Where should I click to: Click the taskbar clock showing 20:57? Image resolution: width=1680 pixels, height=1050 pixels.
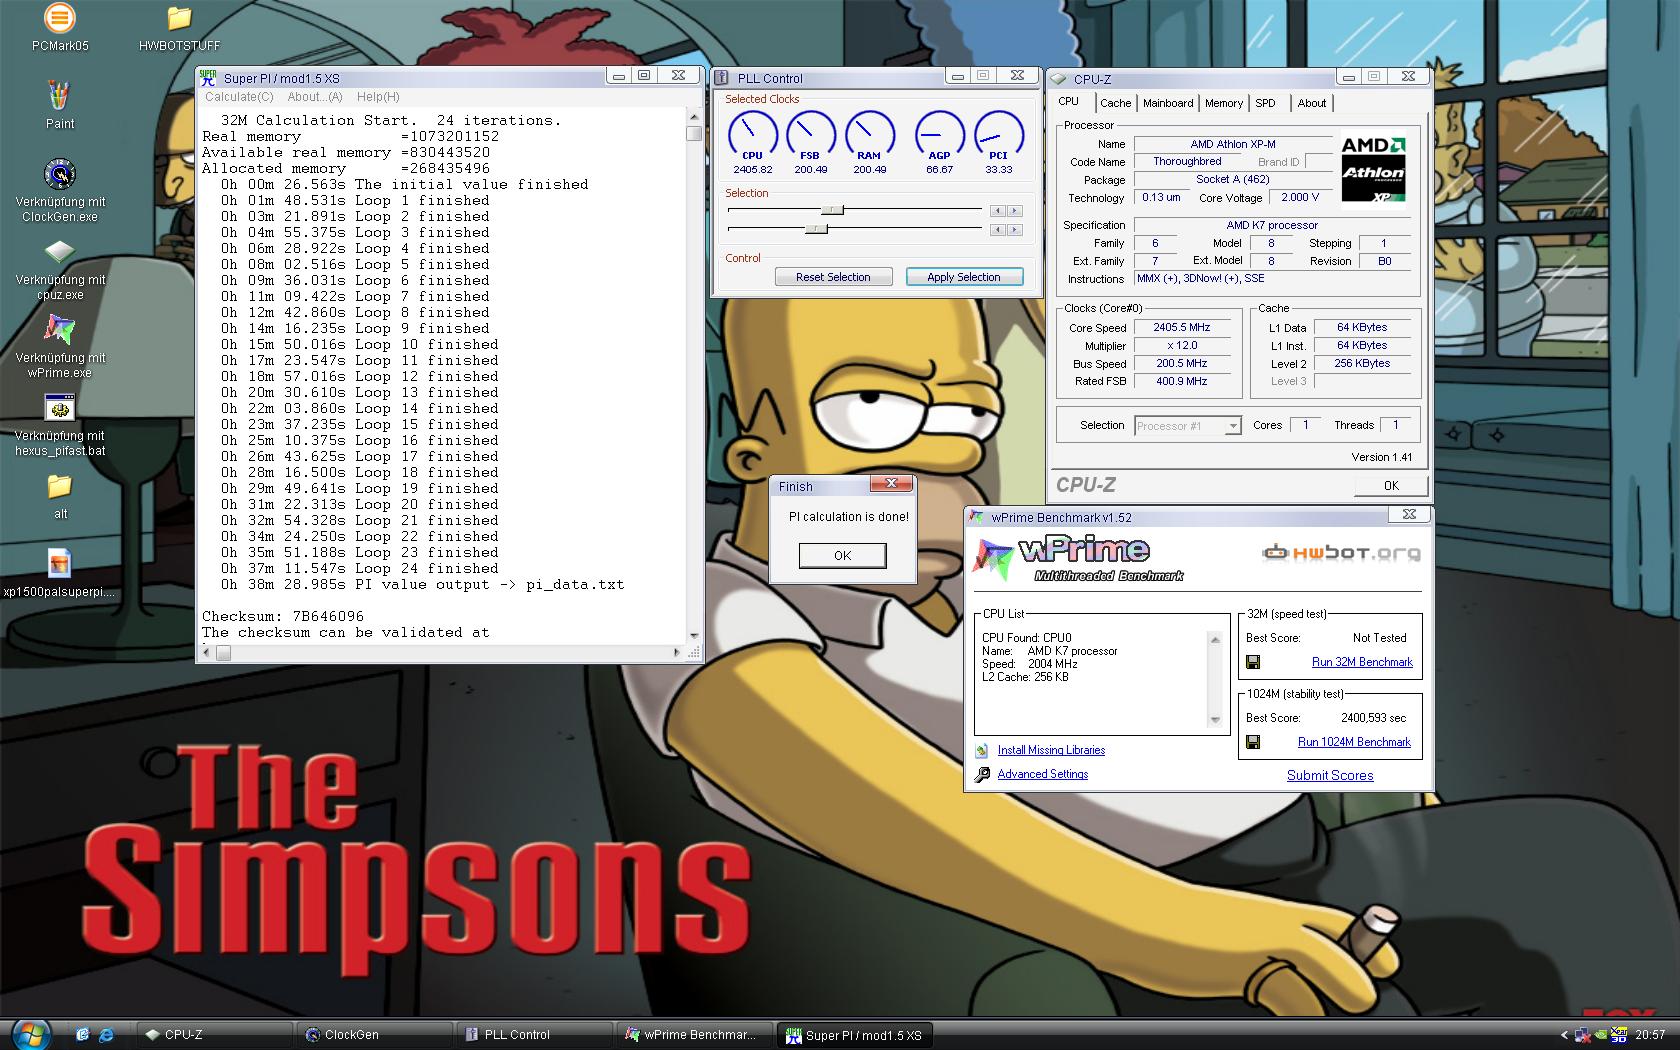(x=1650, y=1035)
